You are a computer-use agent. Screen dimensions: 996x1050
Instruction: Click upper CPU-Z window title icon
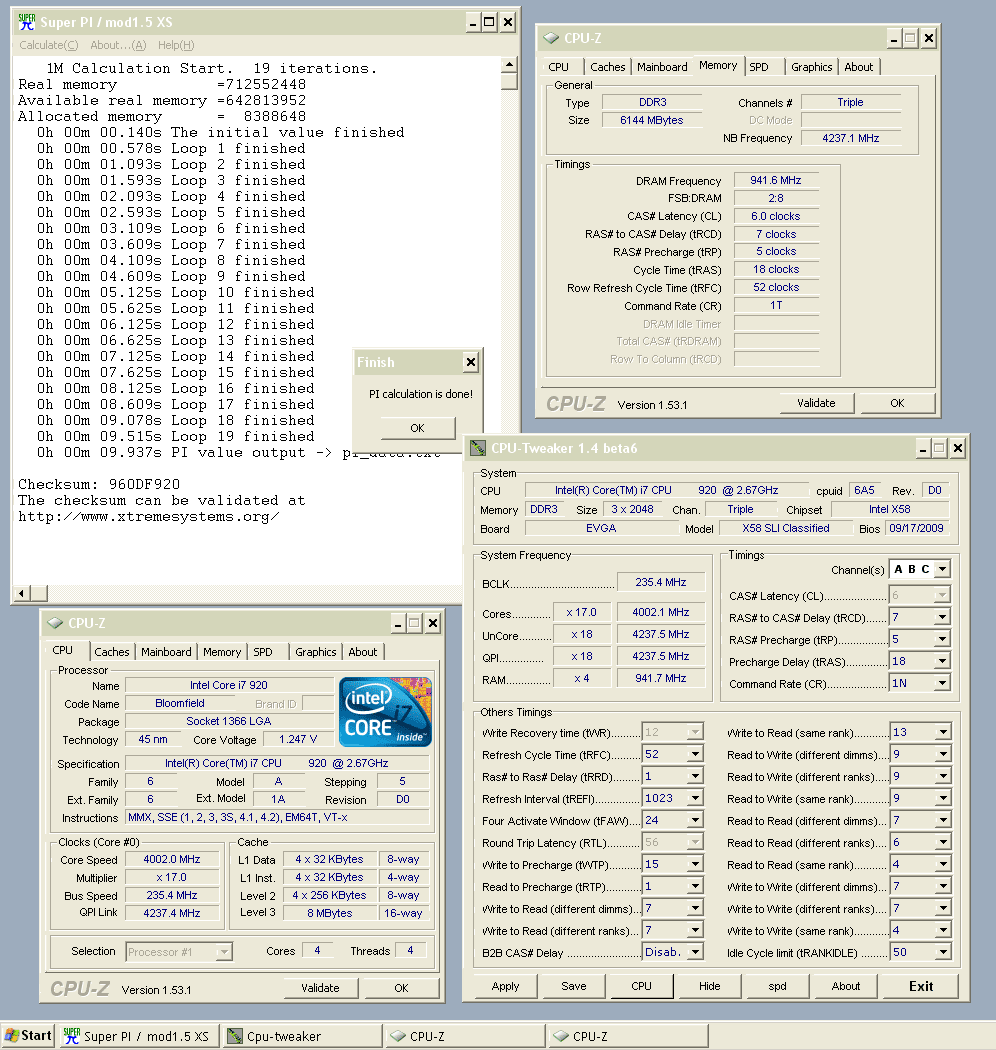(551, 38)
